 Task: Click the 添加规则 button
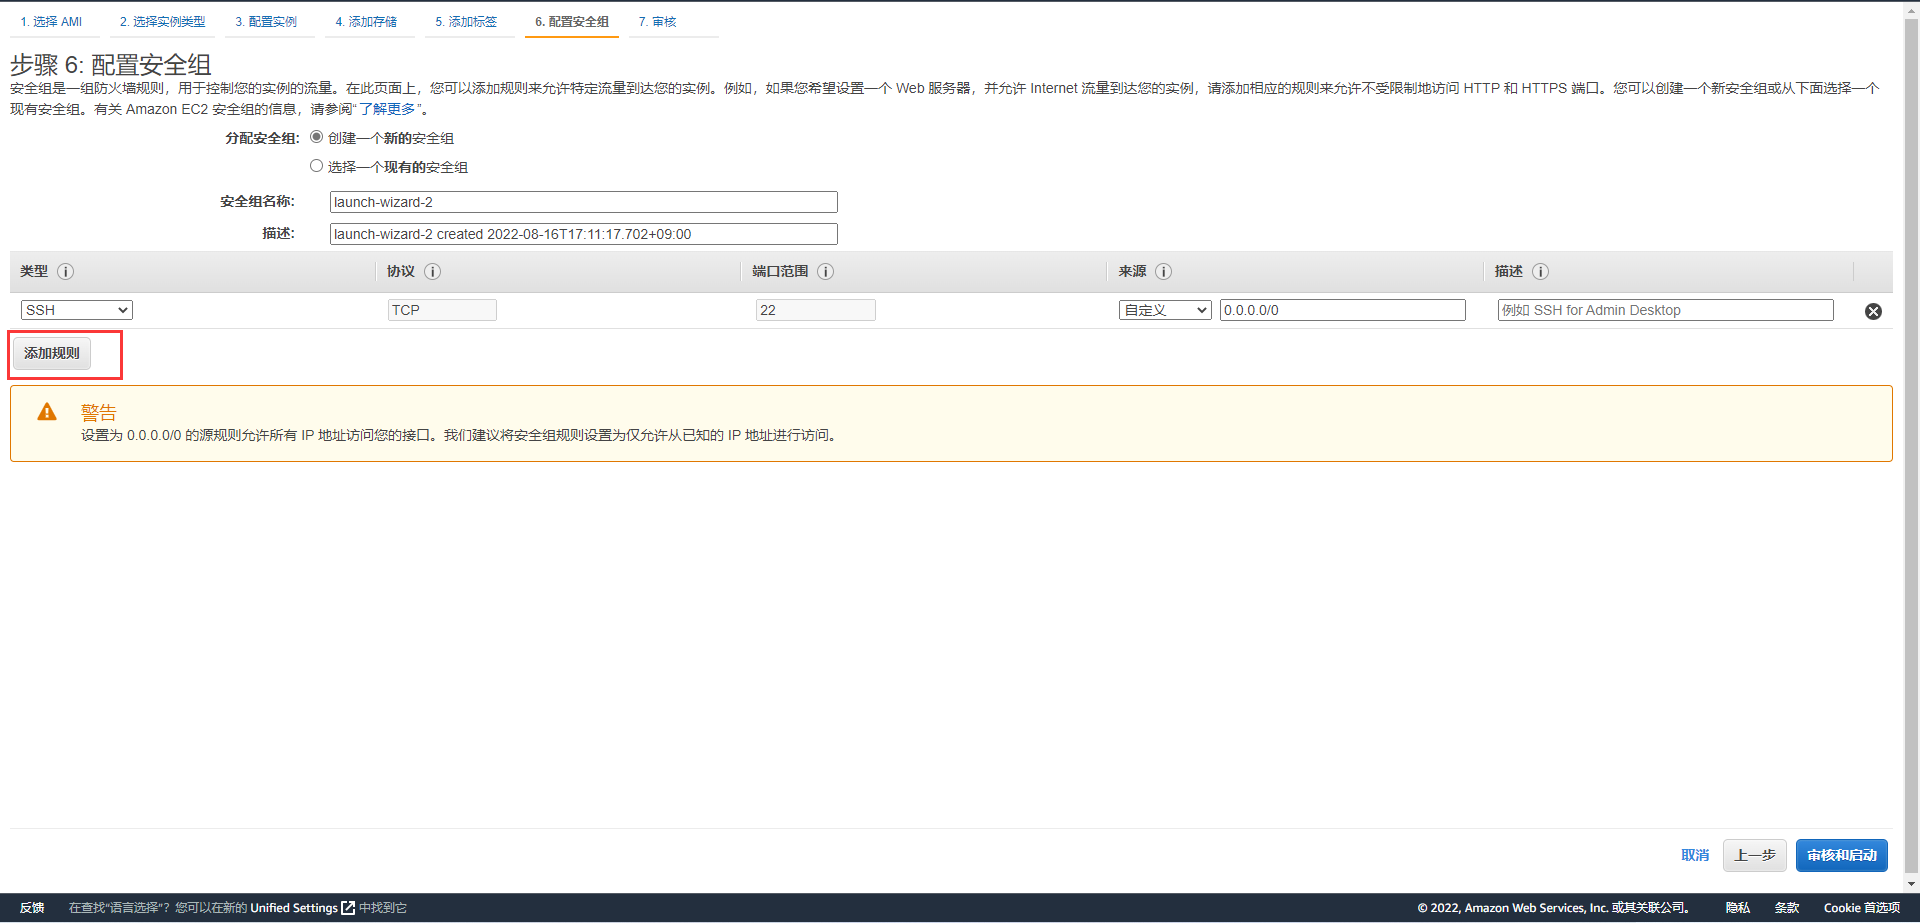(x=52, y=353)
